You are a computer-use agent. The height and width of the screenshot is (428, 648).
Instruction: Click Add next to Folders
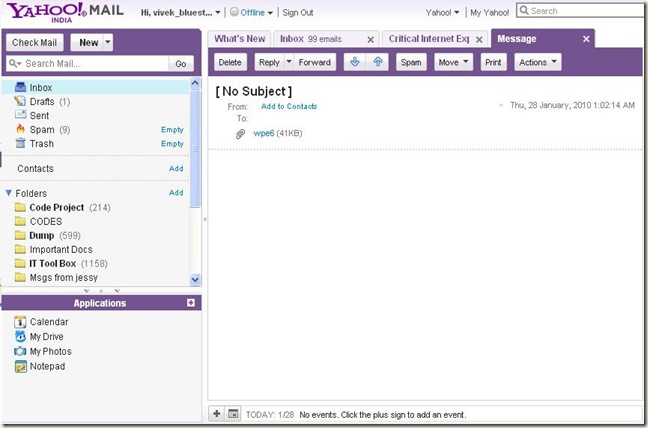pyautogui.click(x=176, y=193)
